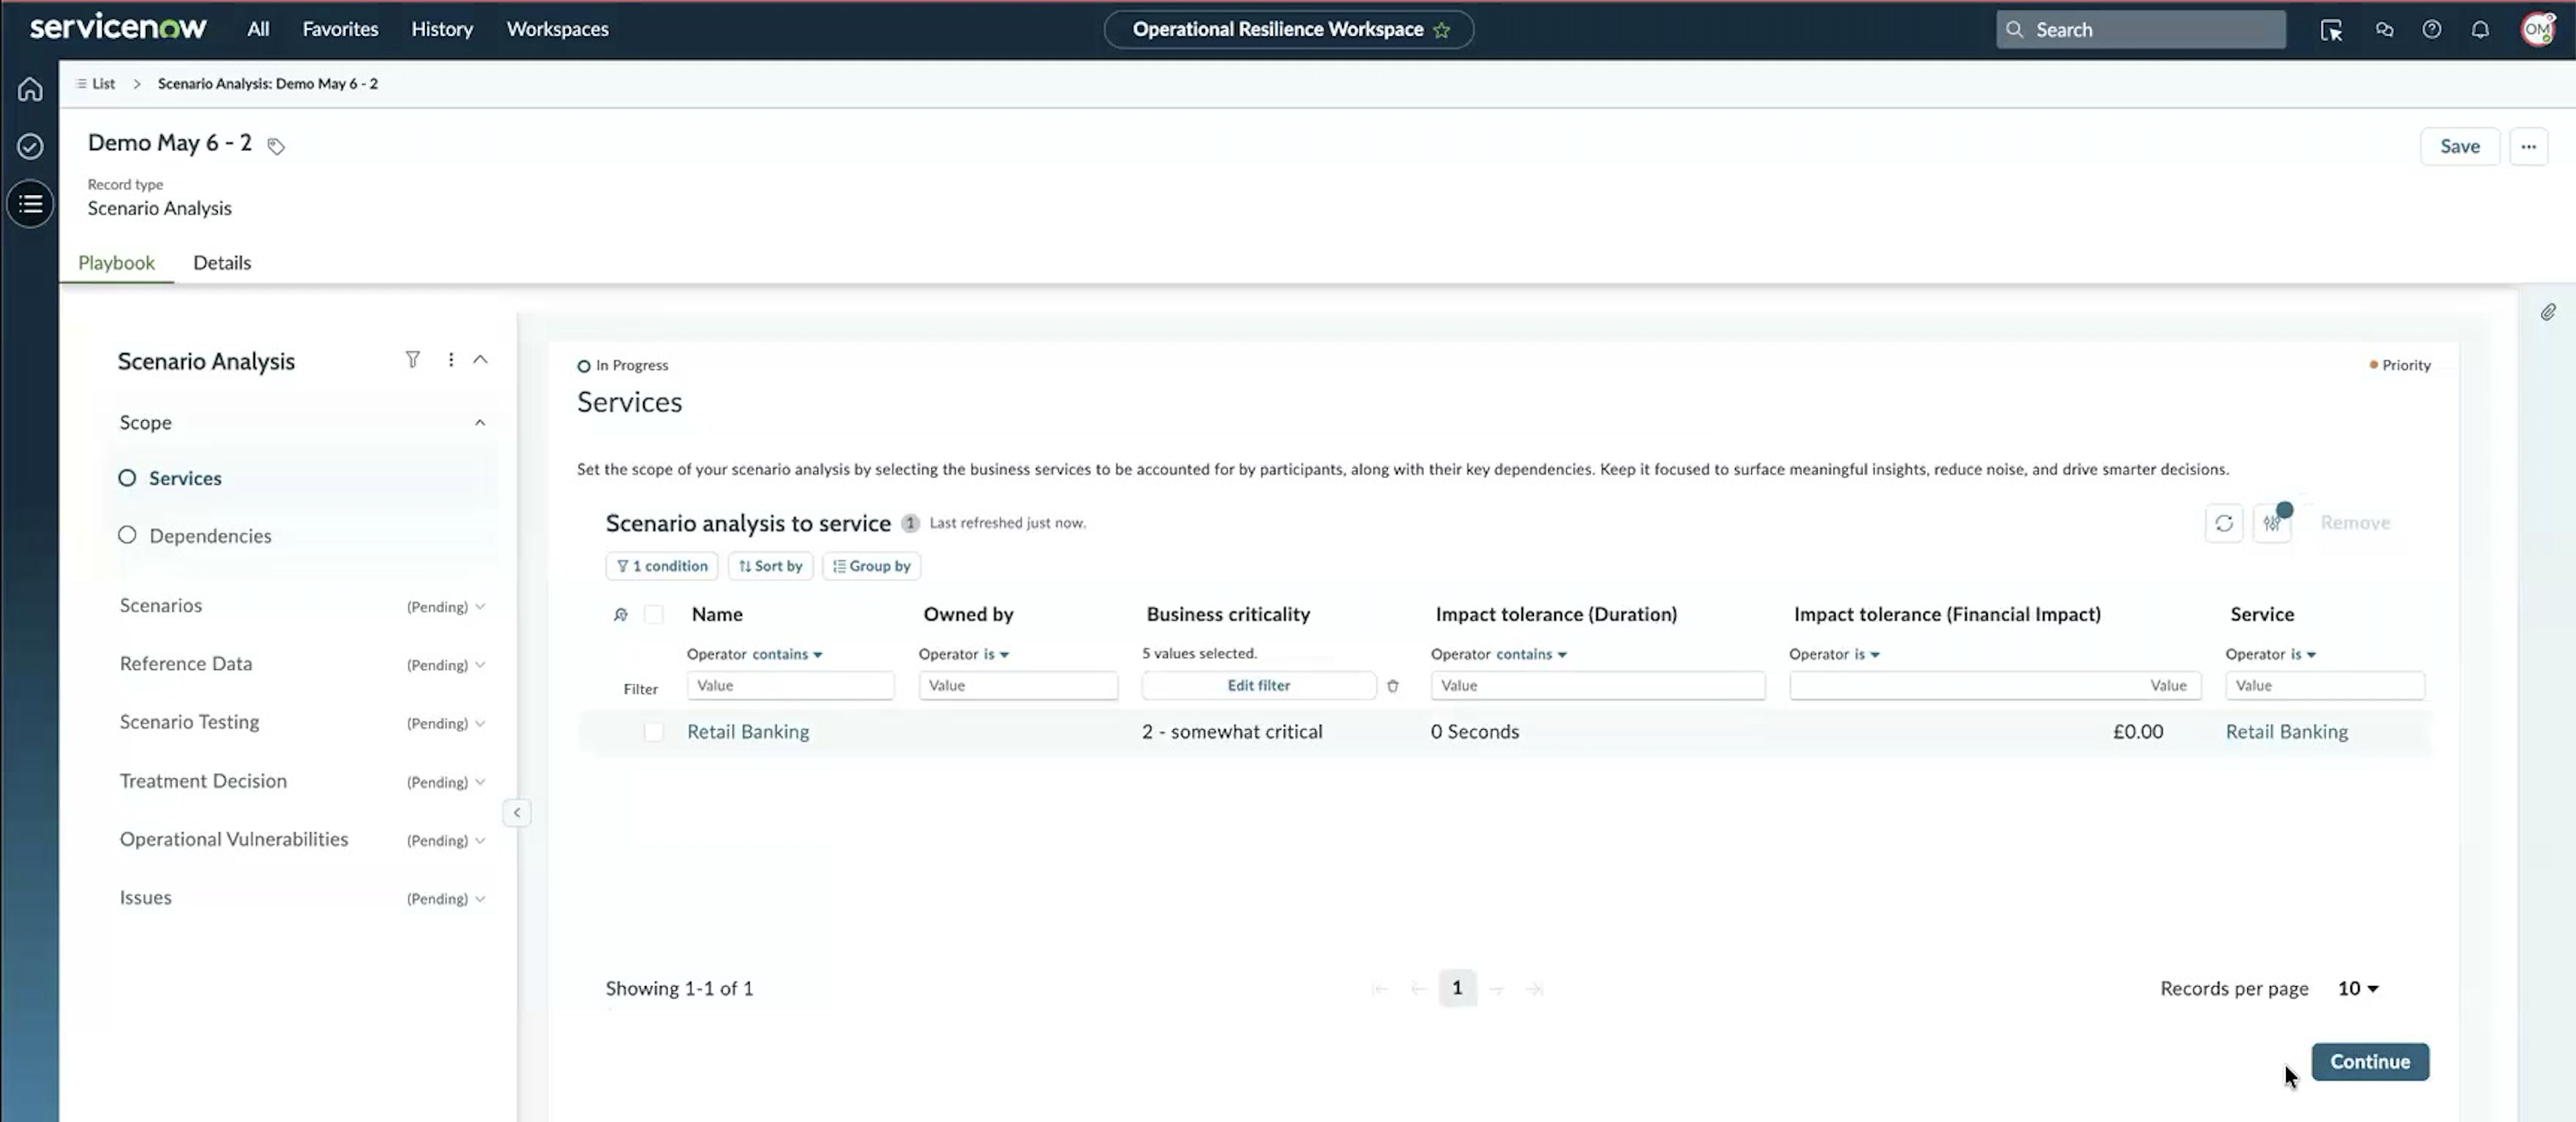Open Impact tolerance (Financial Impact) operator dropdown

[1867, 654]
